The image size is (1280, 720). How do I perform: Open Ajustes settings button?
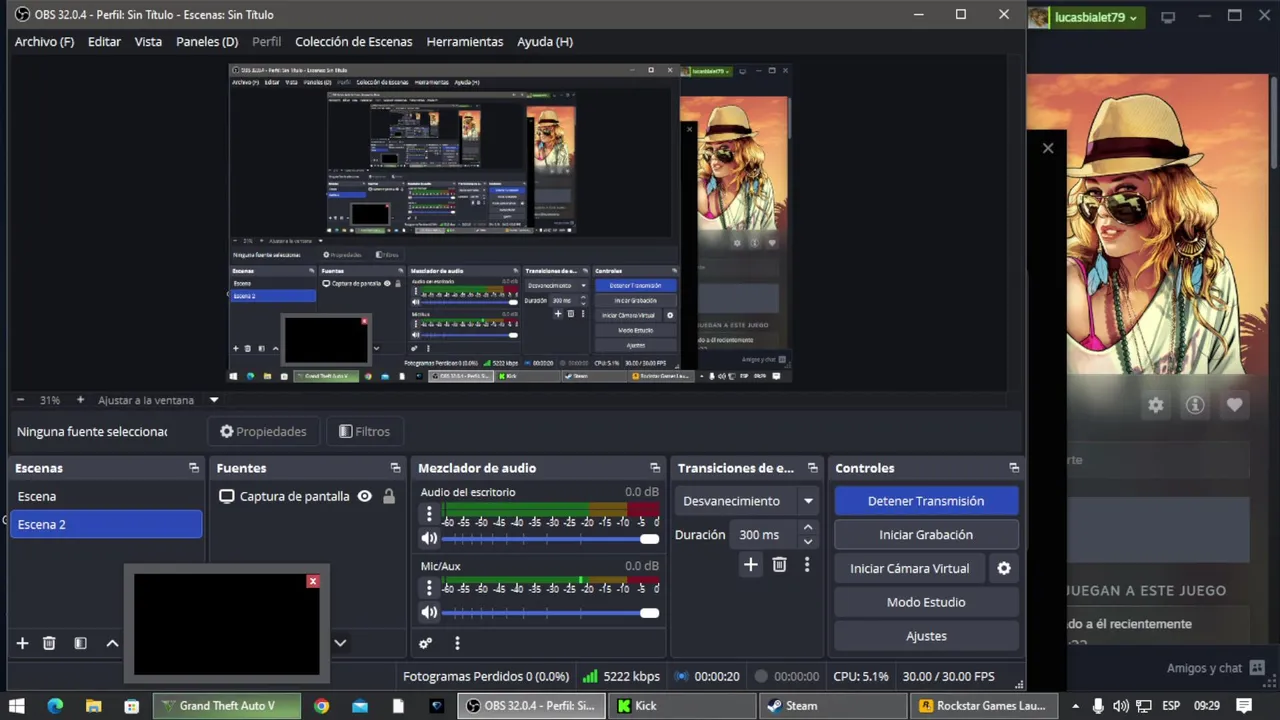pyautogui.click(x=926, y=636)
